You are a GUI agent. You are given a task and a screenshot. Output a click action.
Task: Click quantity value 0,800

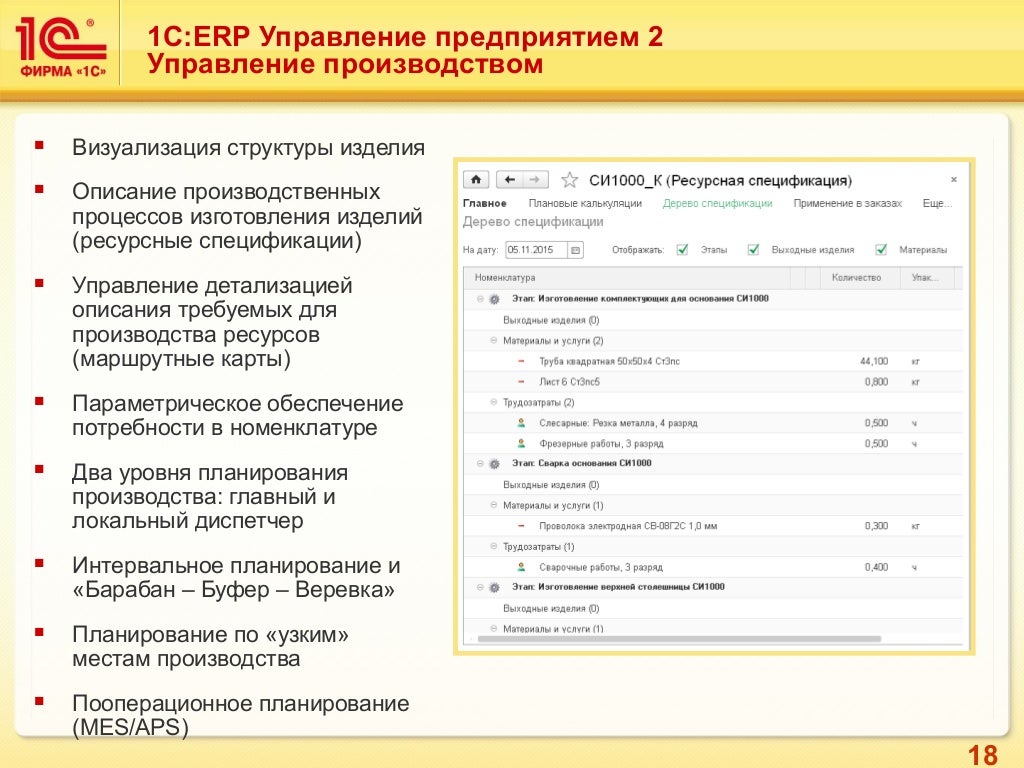click(876, 382)
